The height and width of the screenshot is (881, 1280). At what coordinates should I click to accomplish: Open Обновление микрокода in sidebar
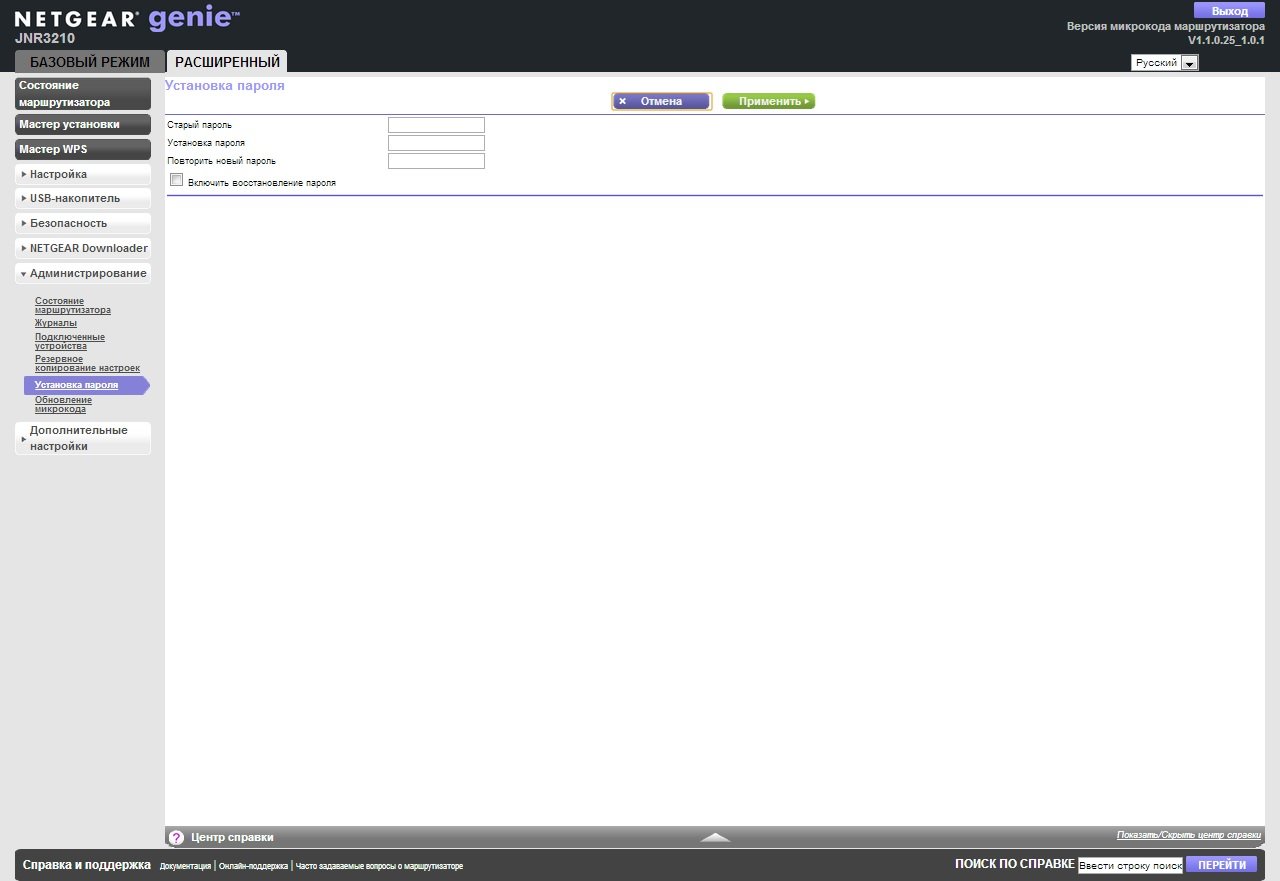click(x=63, y=404)
